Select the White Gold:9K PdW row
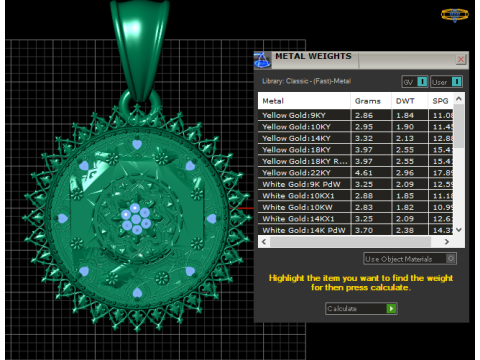 click(355, 184)
